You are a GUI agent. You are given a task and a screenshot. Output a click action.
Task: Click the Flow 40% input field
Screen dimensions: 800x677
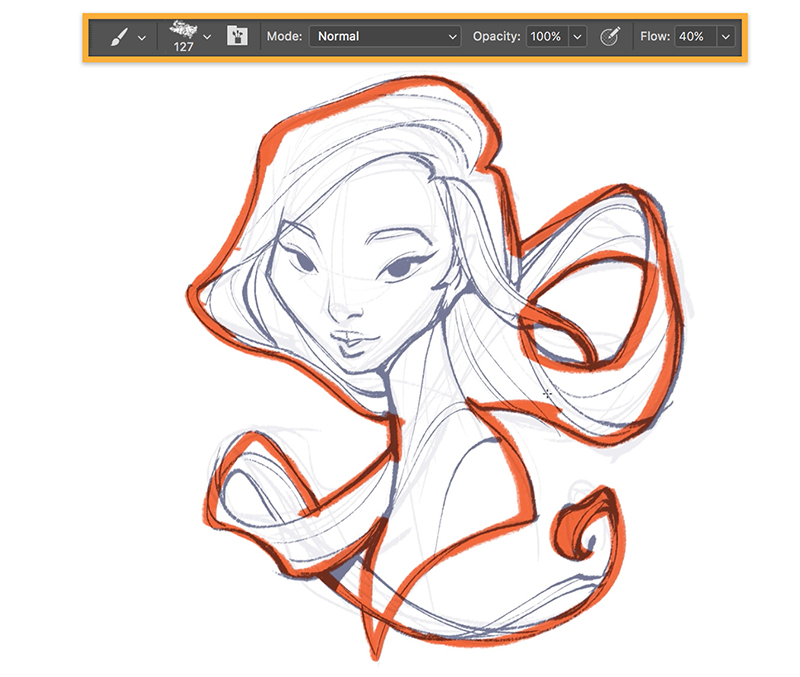pyautogui.click(x=693, y=37)
